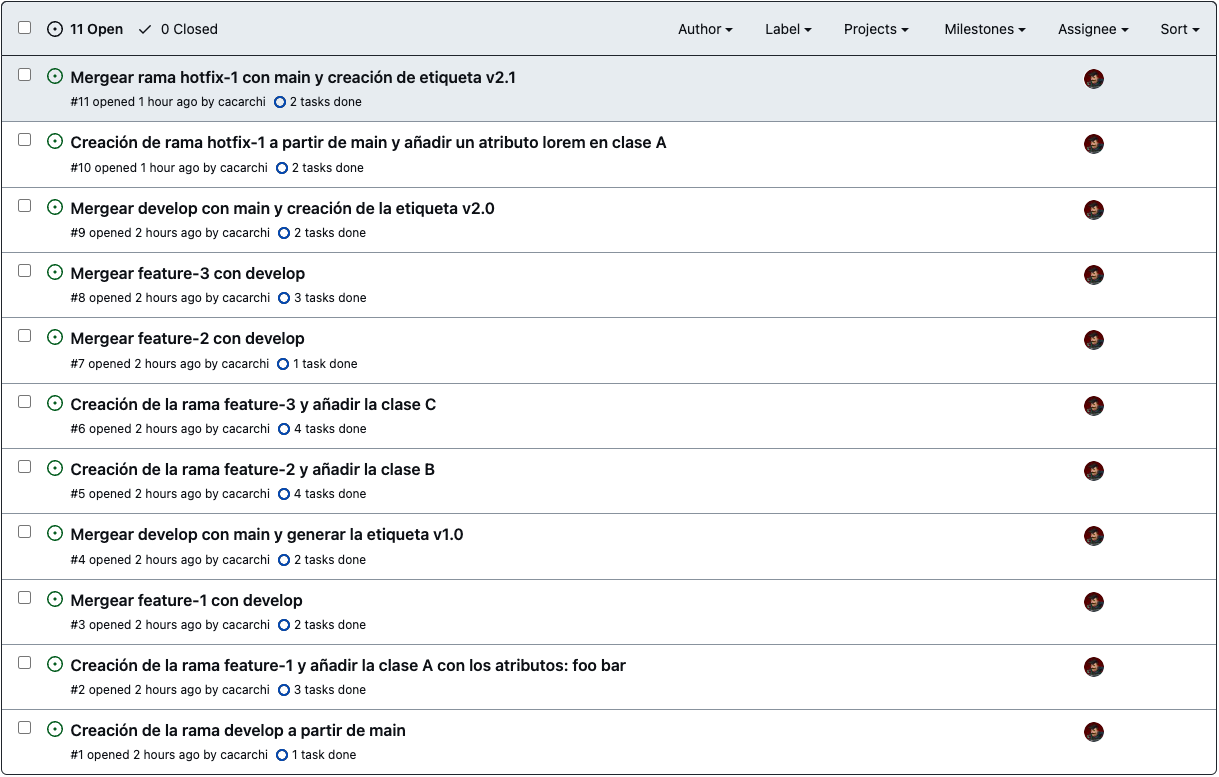Open issue Creación de la rama feature-3 clase C
The image size is (1219, 777).
click(253, 404)
